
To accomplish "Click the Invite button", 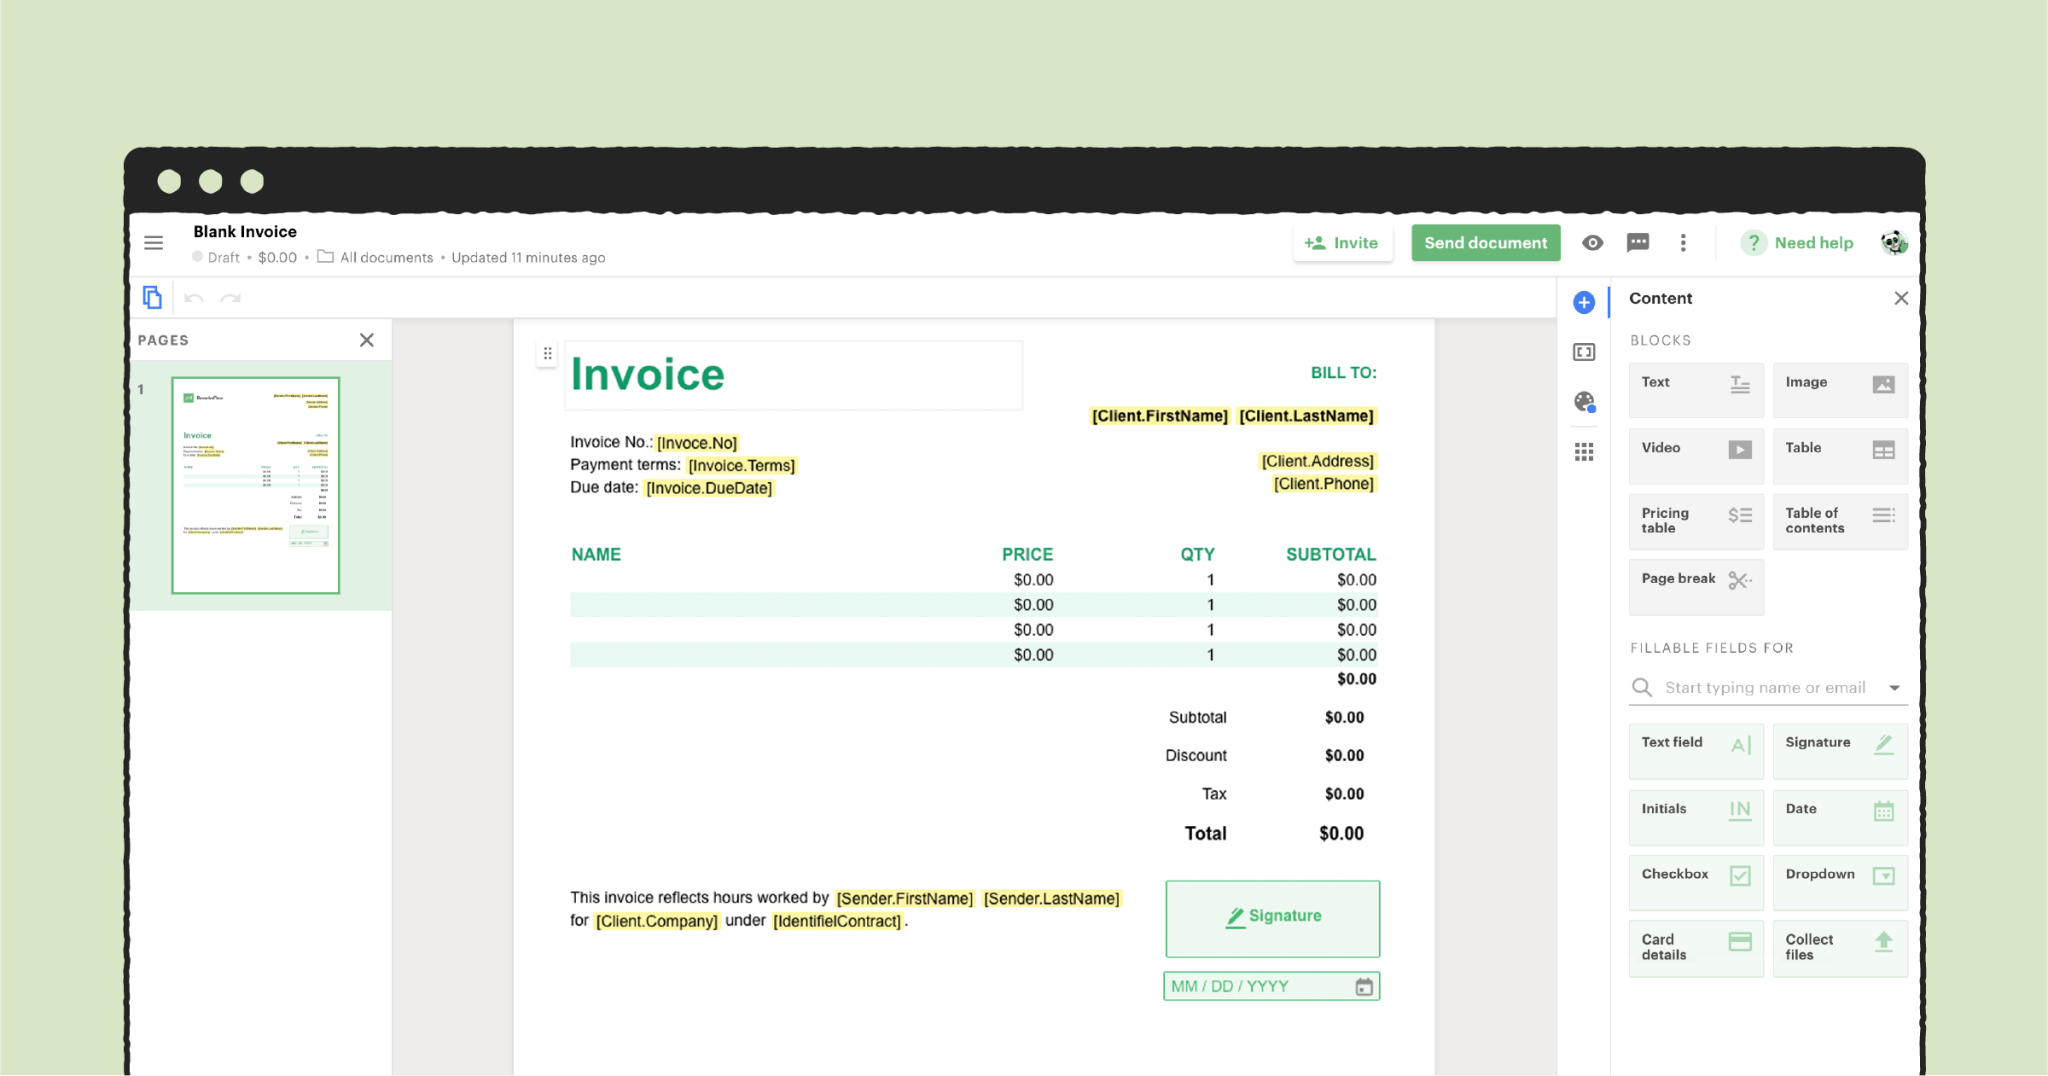I will tap(1343, 243).
